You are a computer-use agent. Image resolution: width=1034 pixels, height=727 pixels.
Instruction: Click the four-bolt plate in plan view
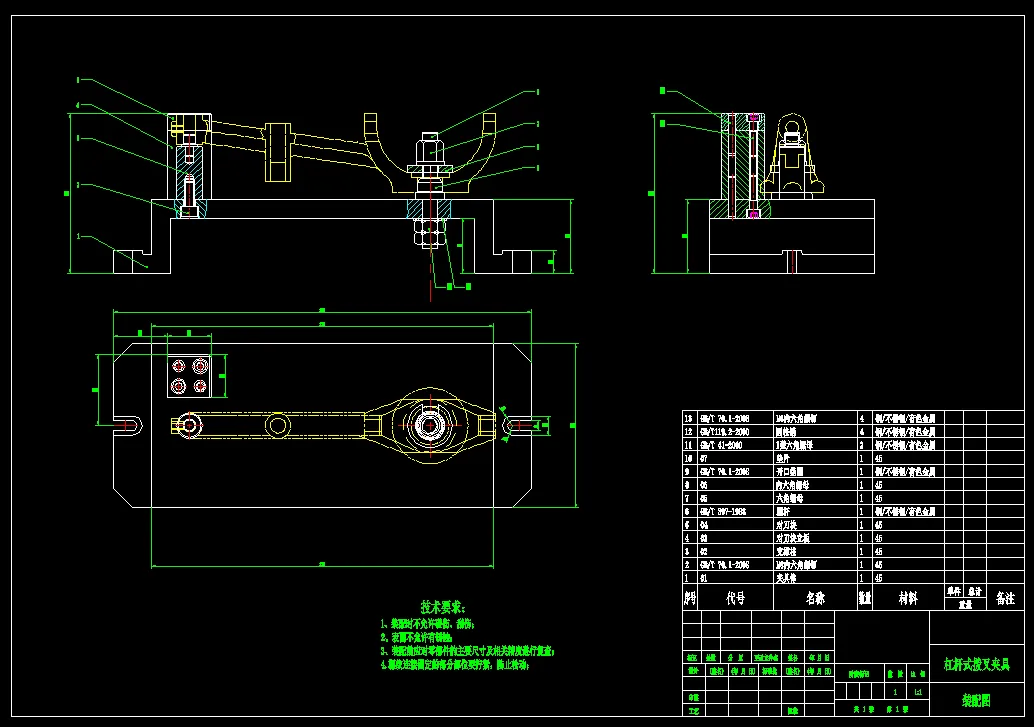click(x=189, y=376)
